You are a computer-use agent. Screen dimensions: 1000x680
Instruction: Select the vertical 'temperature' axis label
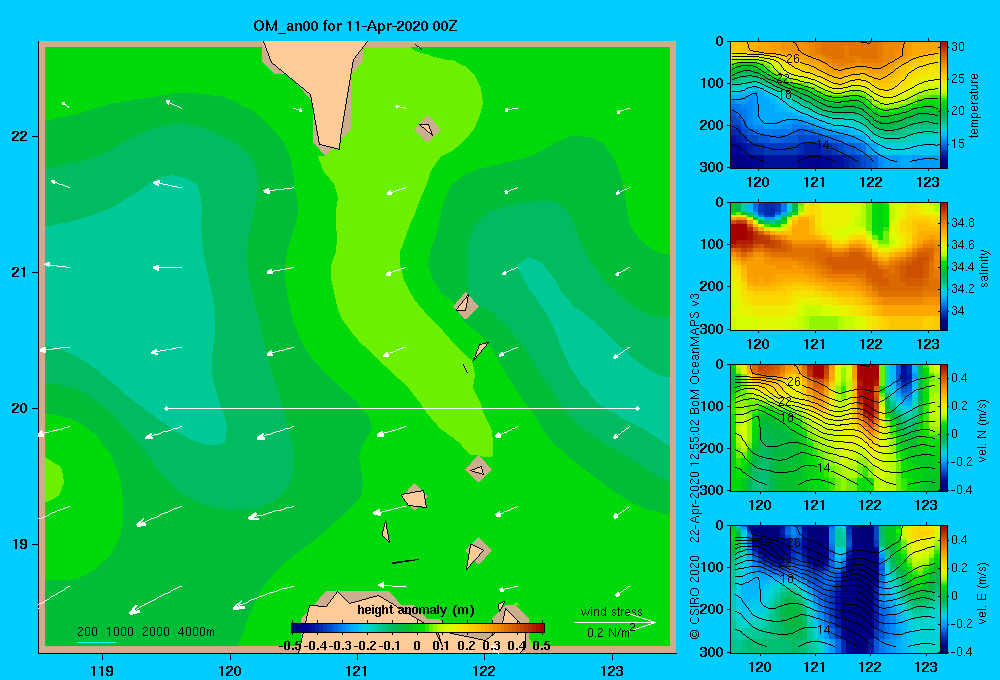coord(974,105)
